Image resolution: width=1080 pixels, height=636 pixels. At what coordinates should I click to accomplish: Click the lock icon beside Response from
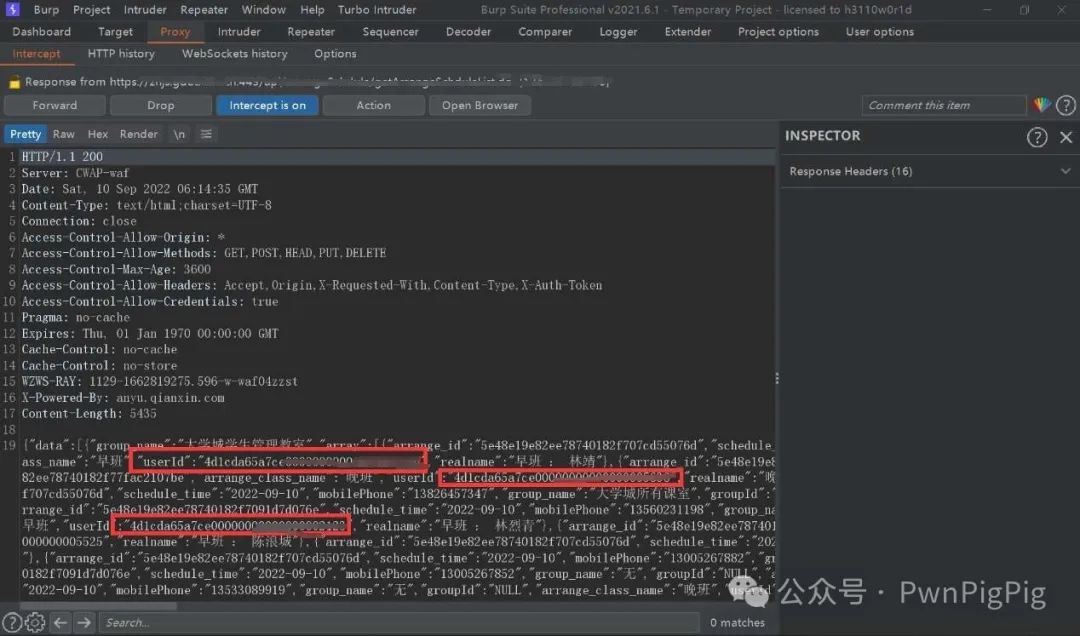click(14, 83)
